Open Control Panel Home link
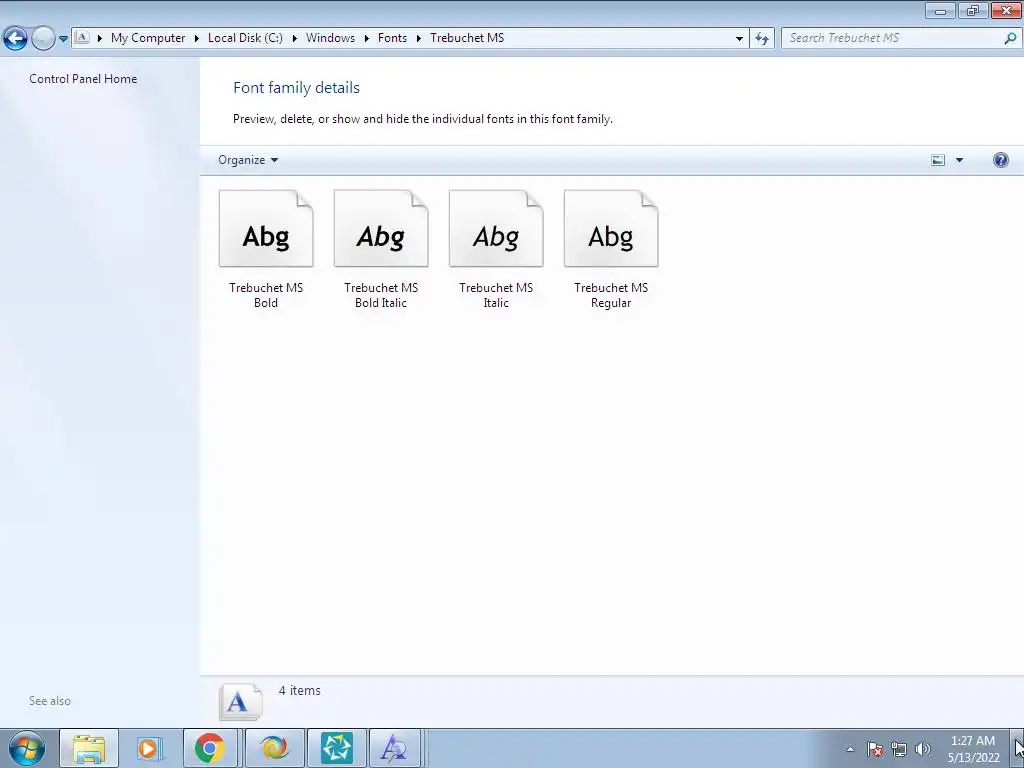Image resolution: width=1024 pixels, height=768 pixels. (x=83, y=78)
